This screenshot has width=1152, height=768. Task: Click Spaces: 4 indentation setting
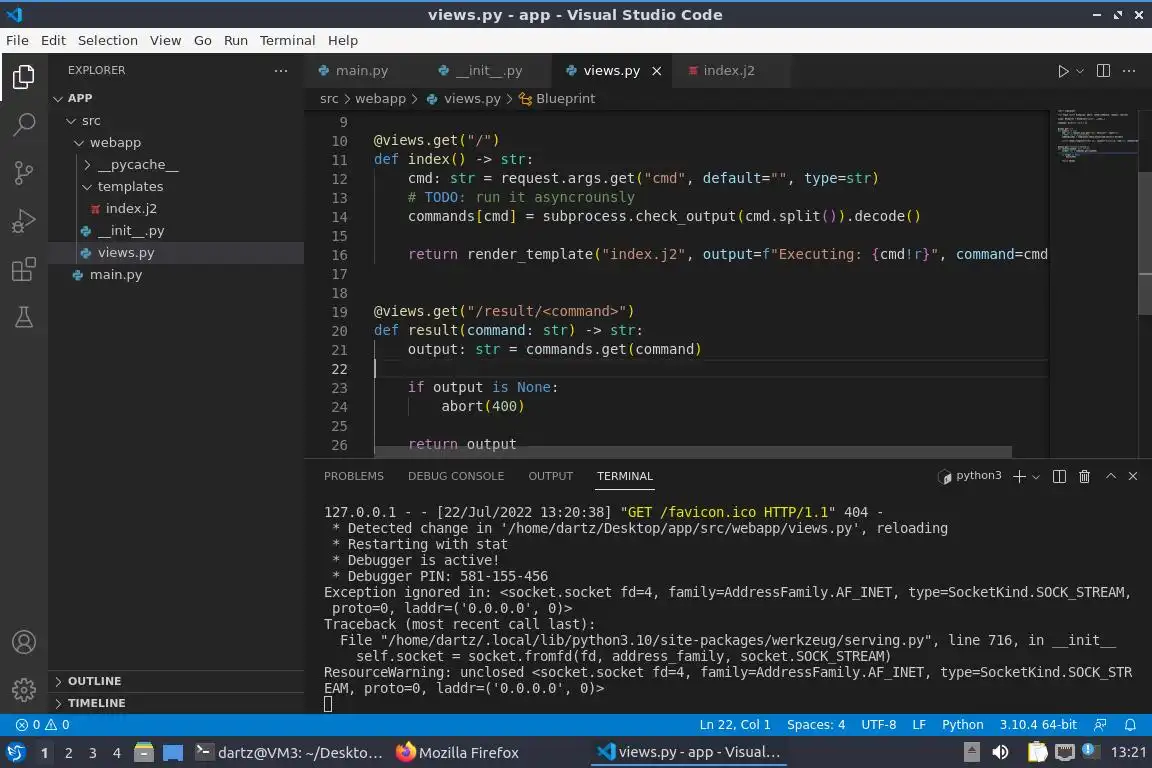[x=816, y=725]
